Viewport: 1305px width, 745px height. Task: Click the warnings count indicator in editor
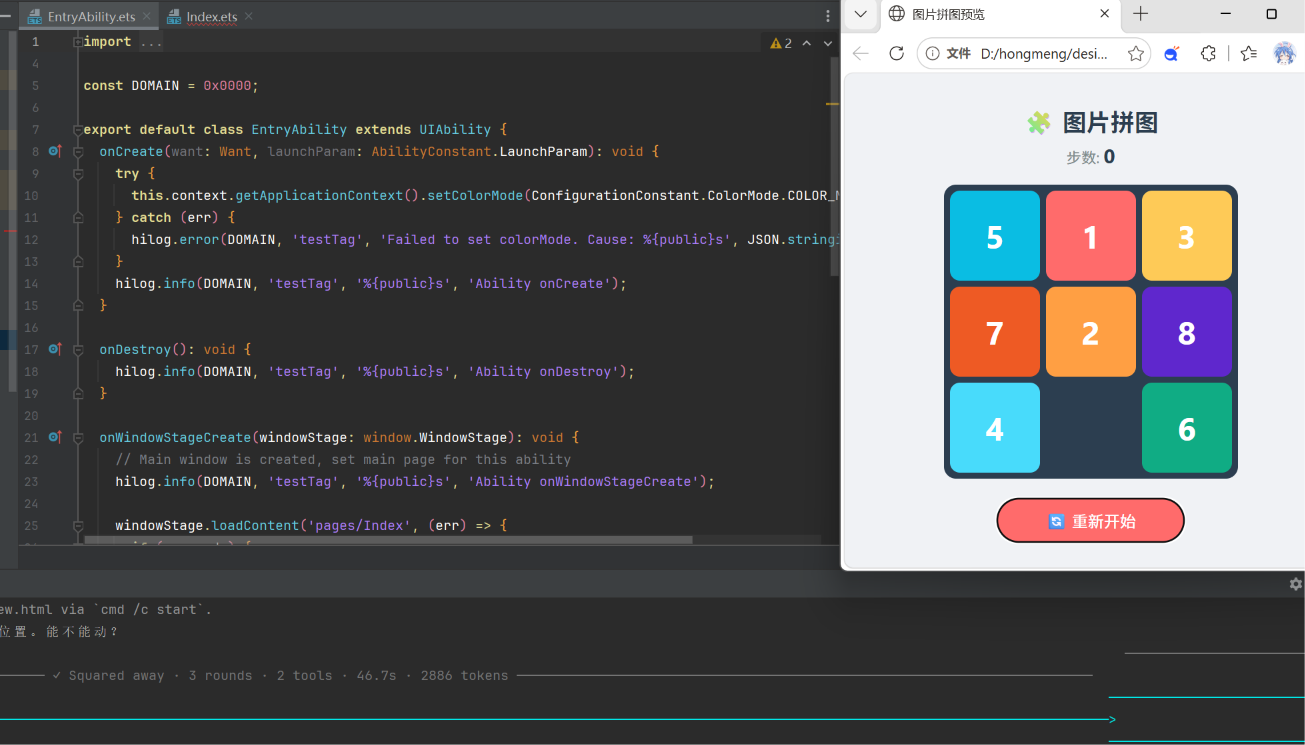point(781,43)
